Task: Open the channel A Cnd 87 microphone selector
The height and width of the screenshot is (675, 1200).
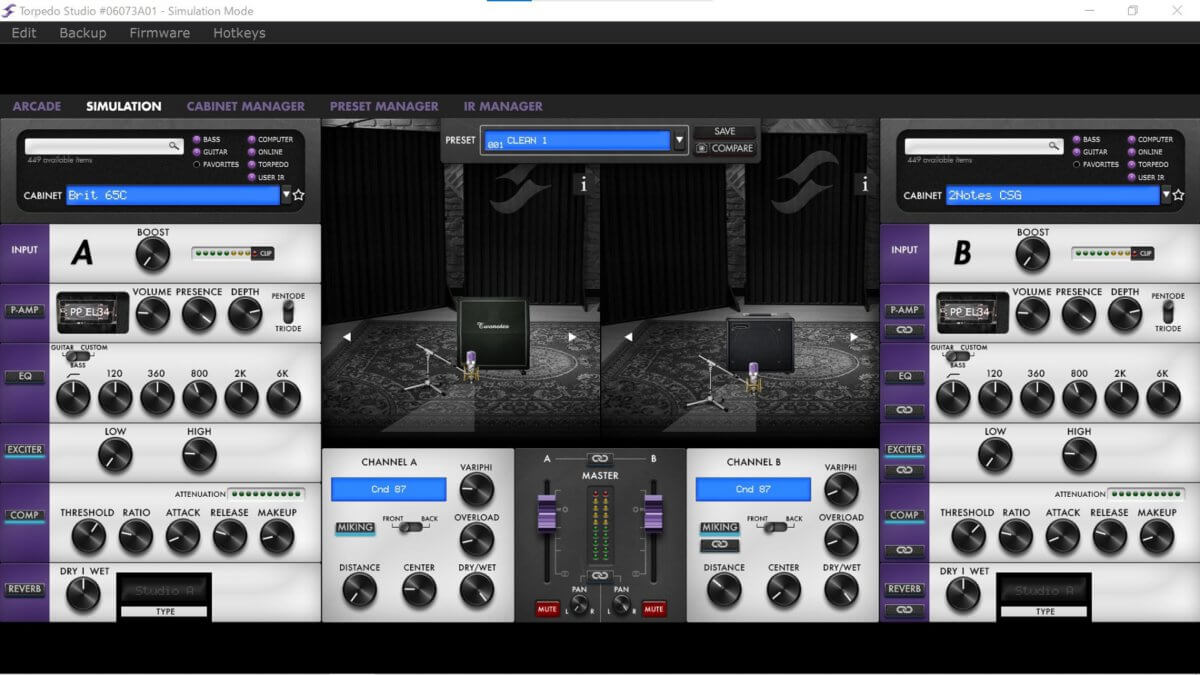Action: 389,489
